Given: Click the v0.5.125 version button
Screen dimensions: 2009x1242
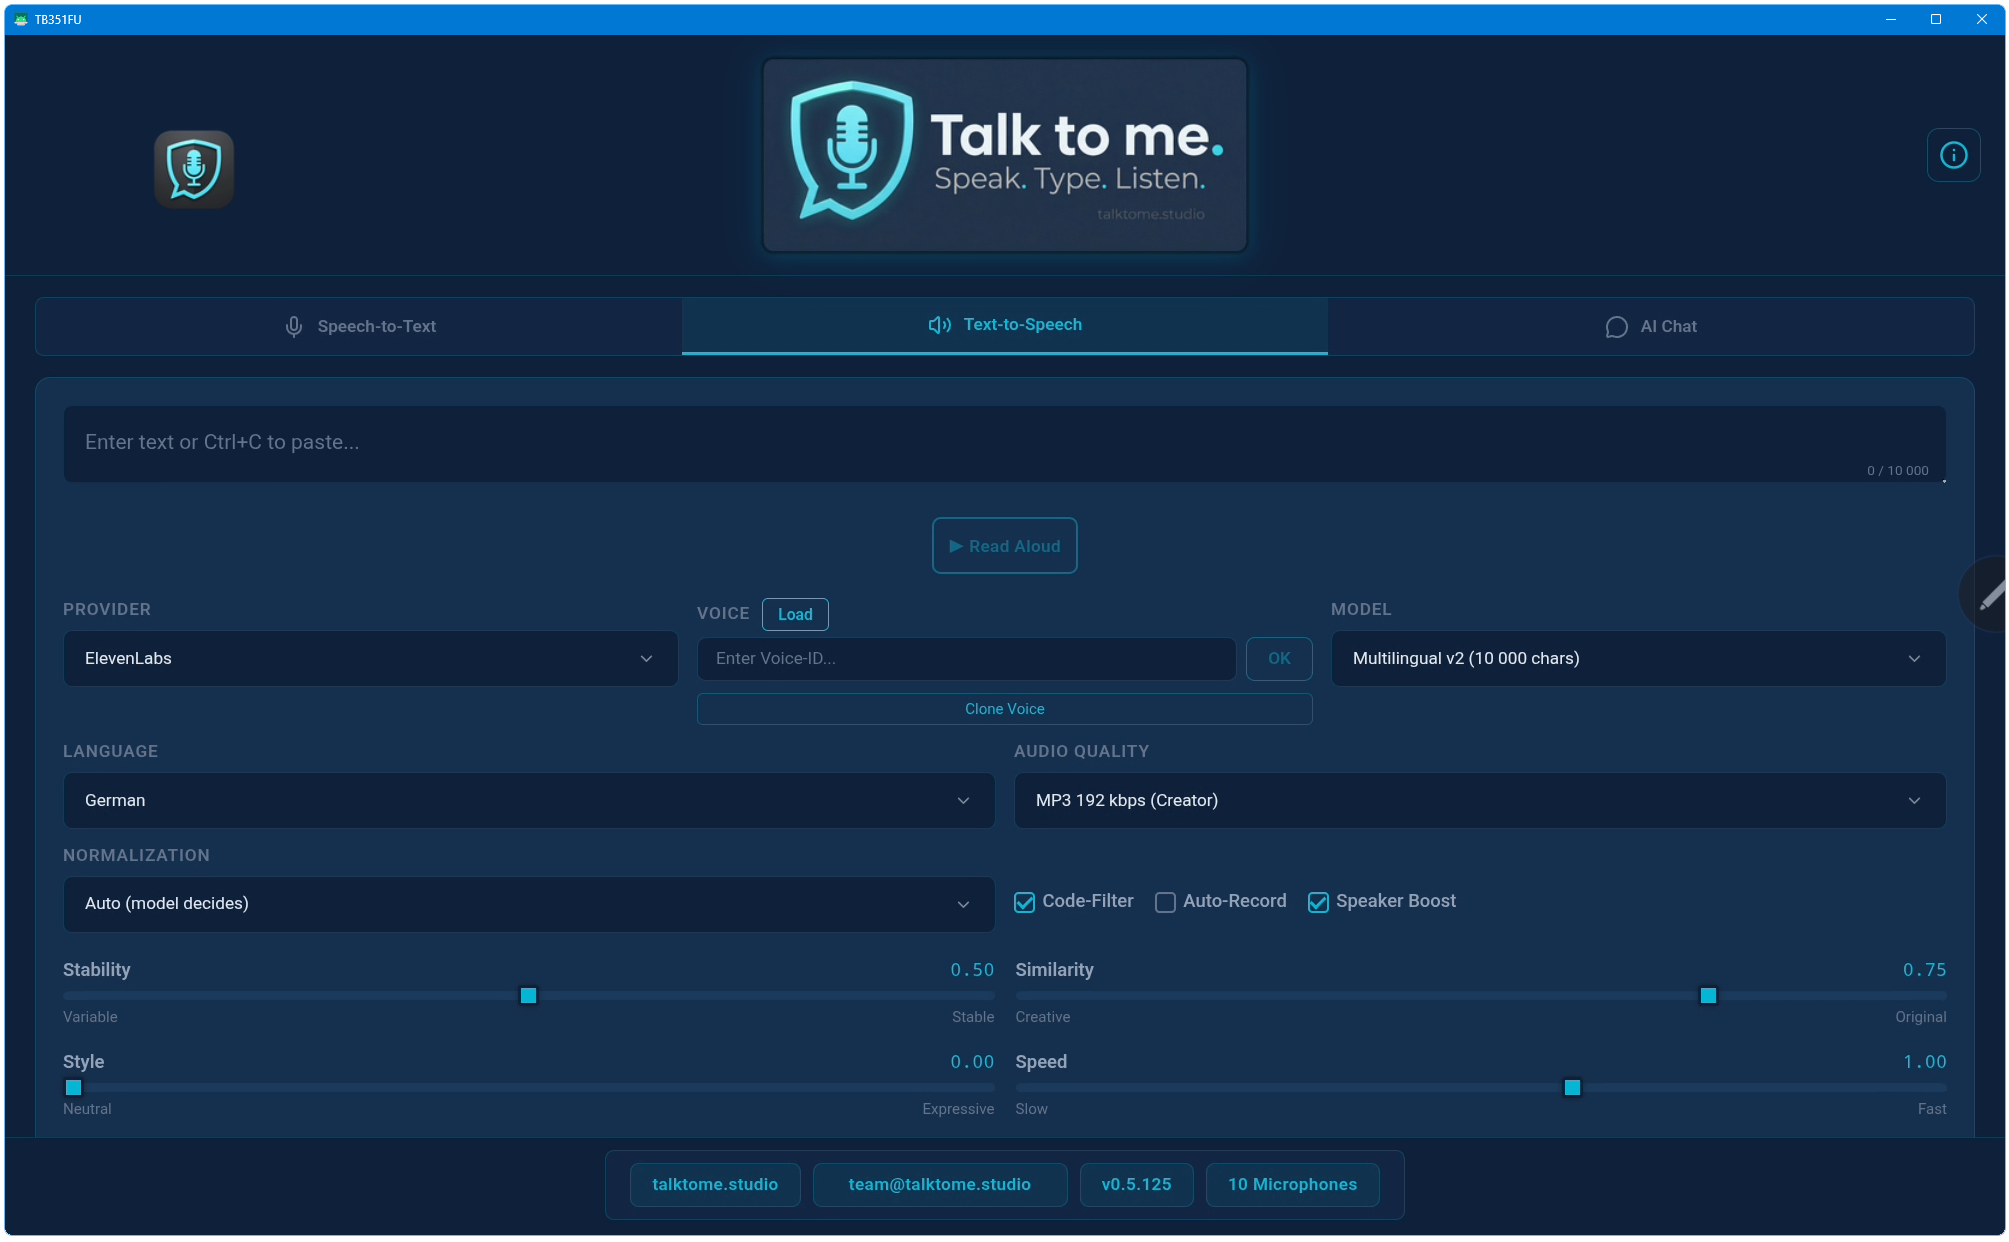Looking at the screenshot, I should 1136,1184.
